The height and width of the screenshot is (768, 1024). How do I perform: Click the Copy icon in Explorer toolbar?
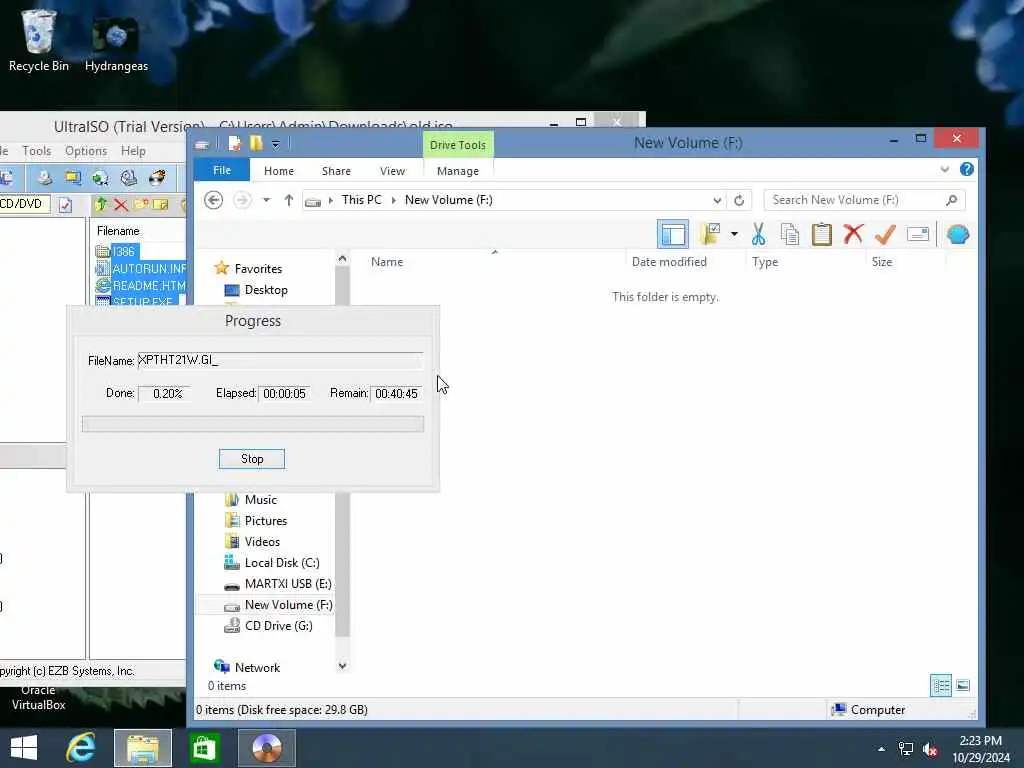(790, 234)
